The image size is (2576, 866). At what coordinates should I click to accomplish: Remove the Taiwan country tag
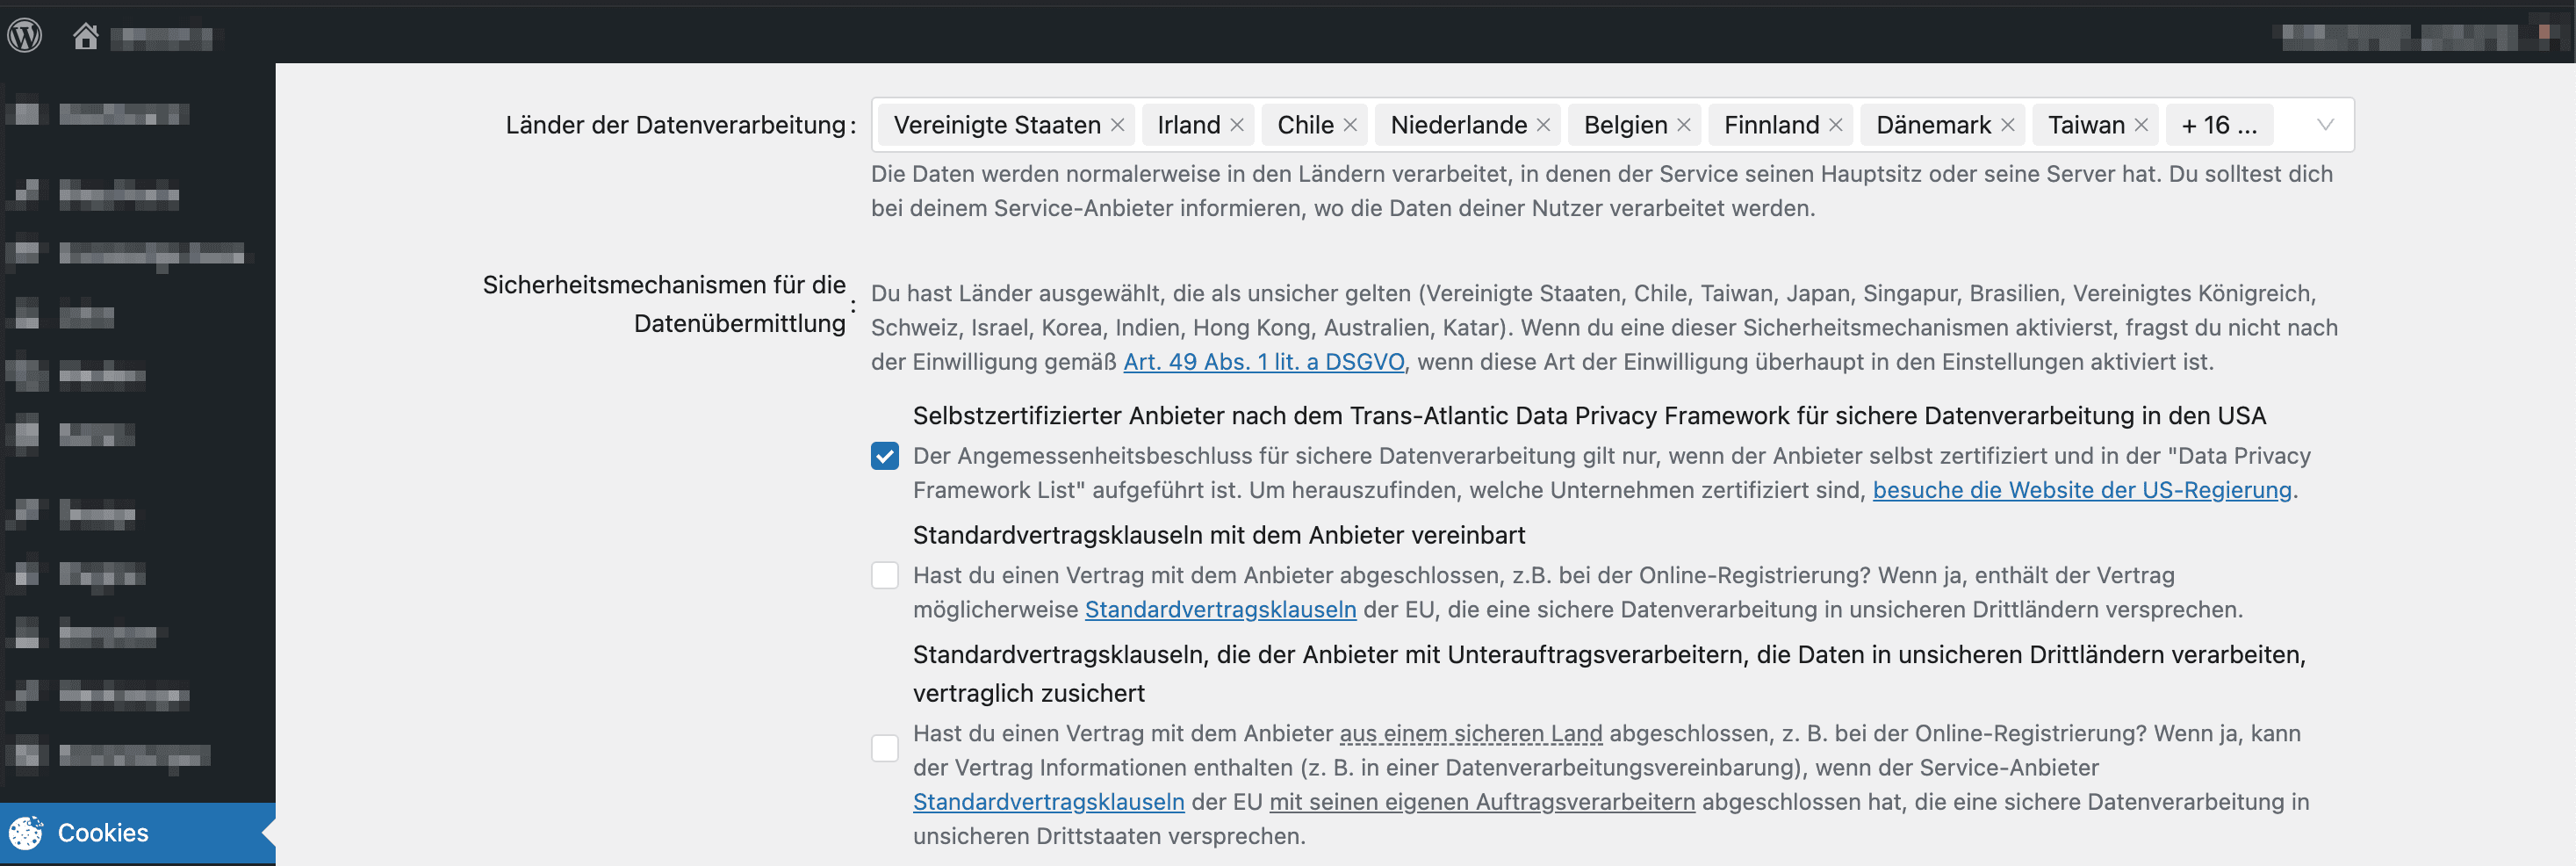click(x=2141, y=125)
